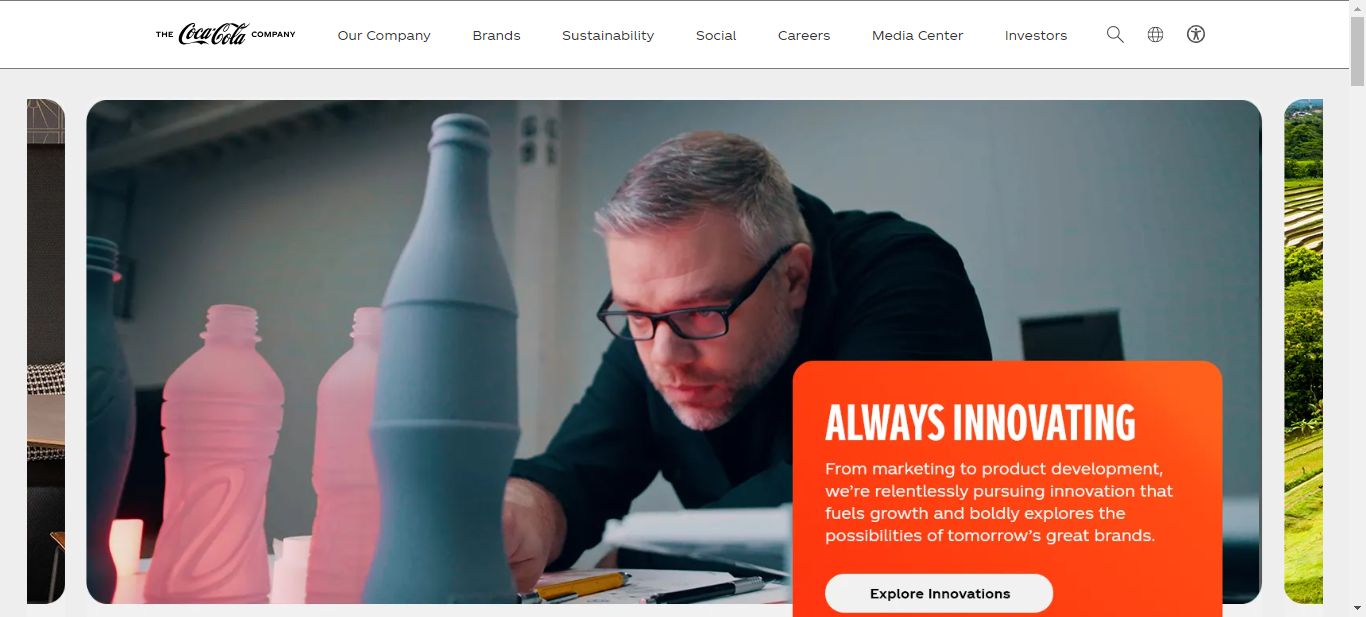This screenshot has height=617, width=1366.
Task: Open the globe language selector
Action: coord(1155,34)
